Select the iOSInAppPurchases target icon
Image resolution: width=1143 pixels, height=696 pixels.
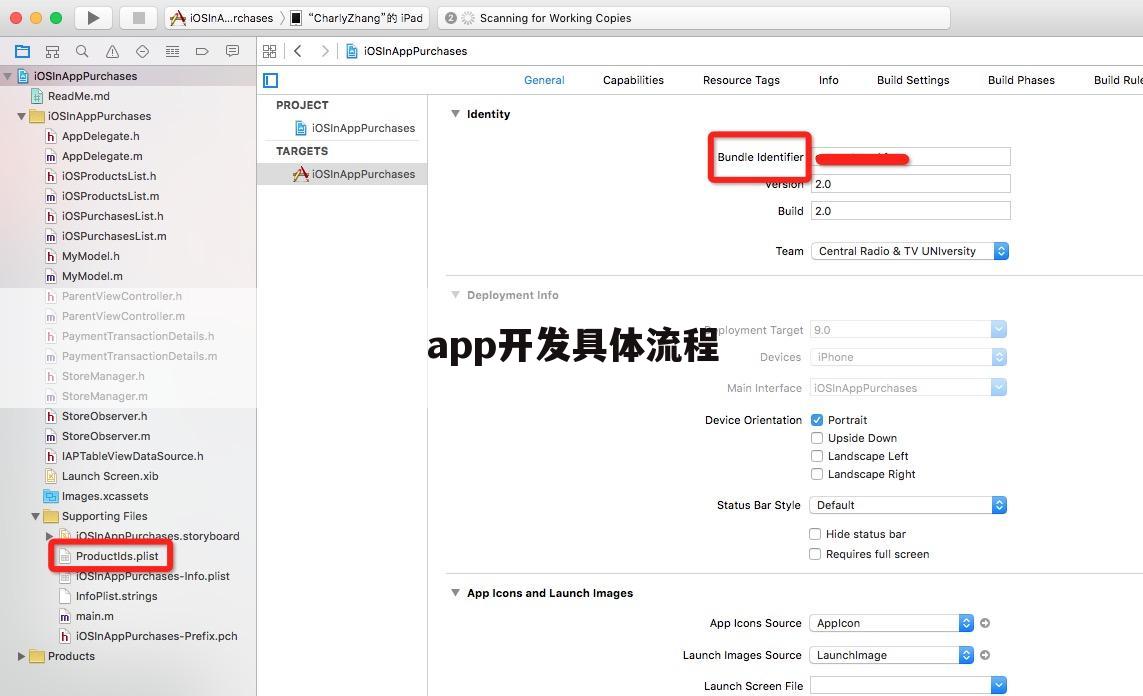(300, 173)
